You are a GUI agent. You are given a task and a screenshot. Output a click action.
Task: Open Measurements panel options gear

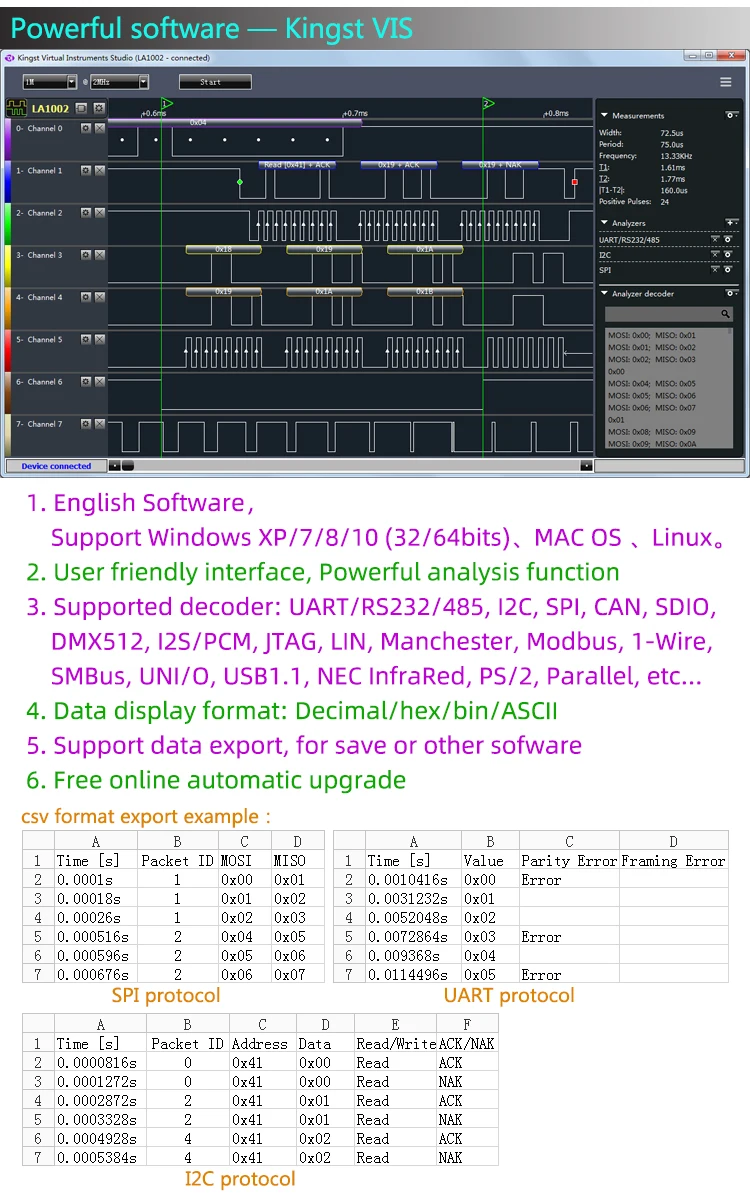point(731,116)
